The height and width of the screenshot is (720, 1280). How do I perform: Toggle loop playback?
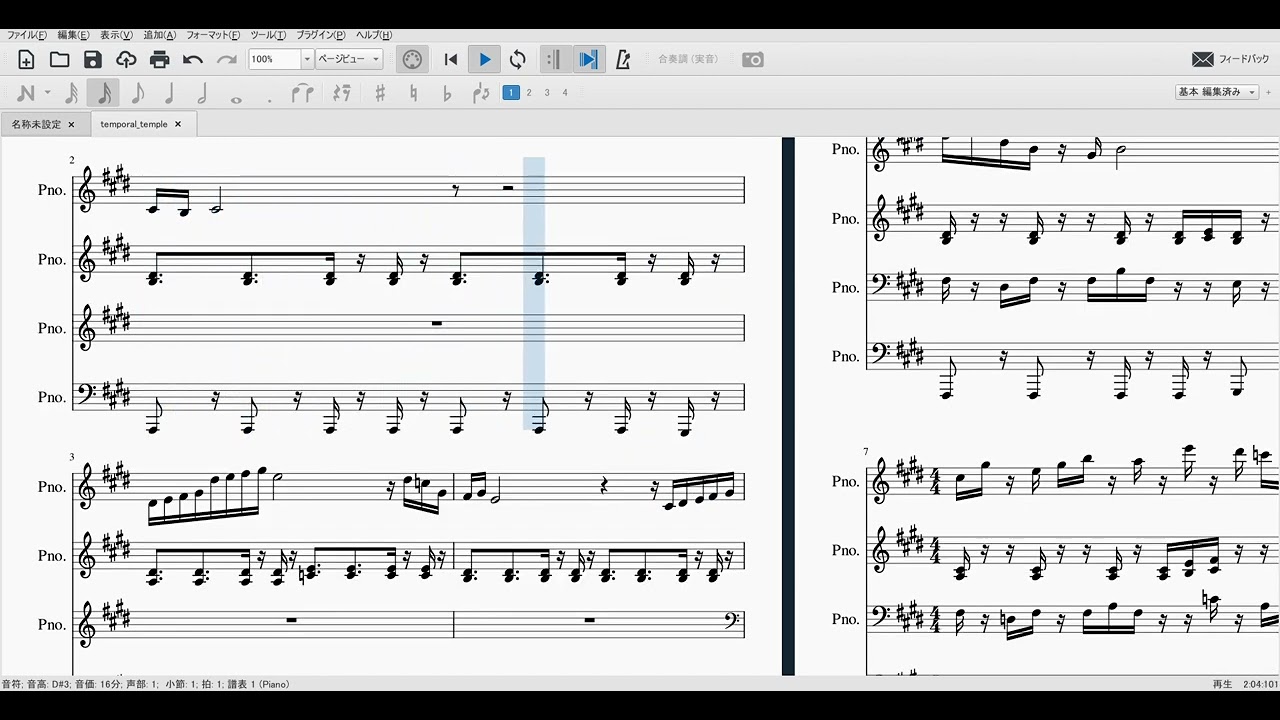pyautogui.click(x=517, y=60)
